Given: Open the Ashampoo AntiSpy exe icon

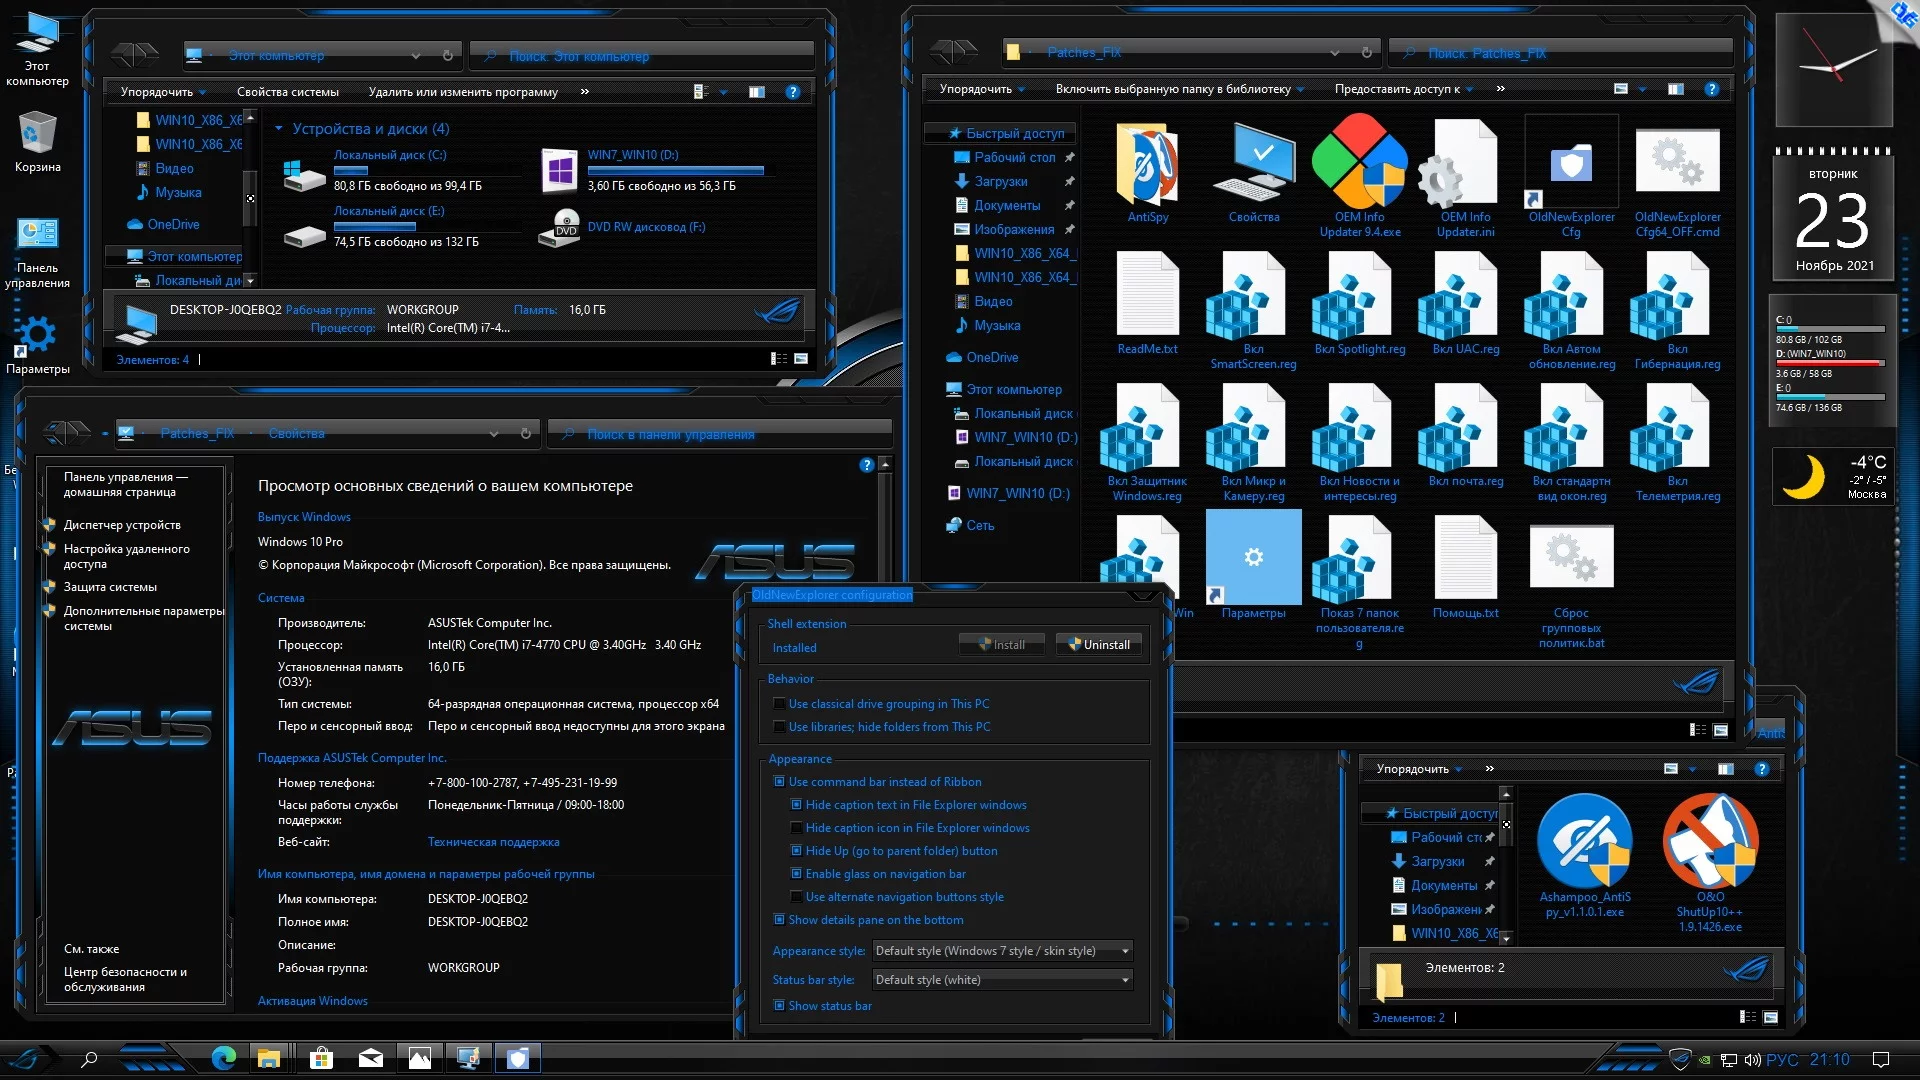Looking at the screenshot, I should click(x=1584, y=842).
